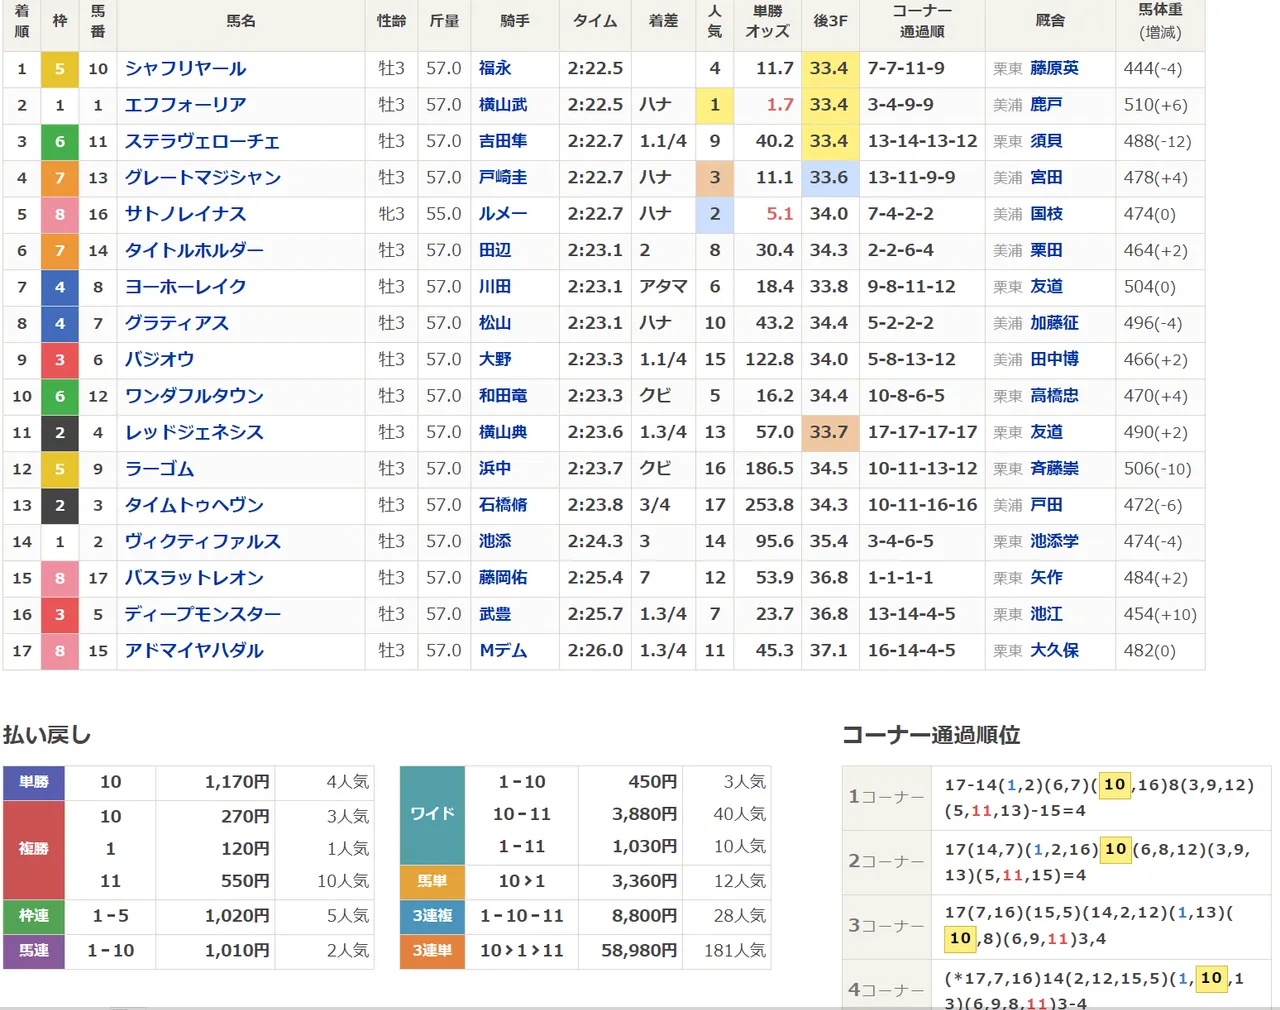Image resolution: width=1280 pixels, height=1010 pixels.
Task: Open jockey link 福永
Action: click(x=495, y=68)
